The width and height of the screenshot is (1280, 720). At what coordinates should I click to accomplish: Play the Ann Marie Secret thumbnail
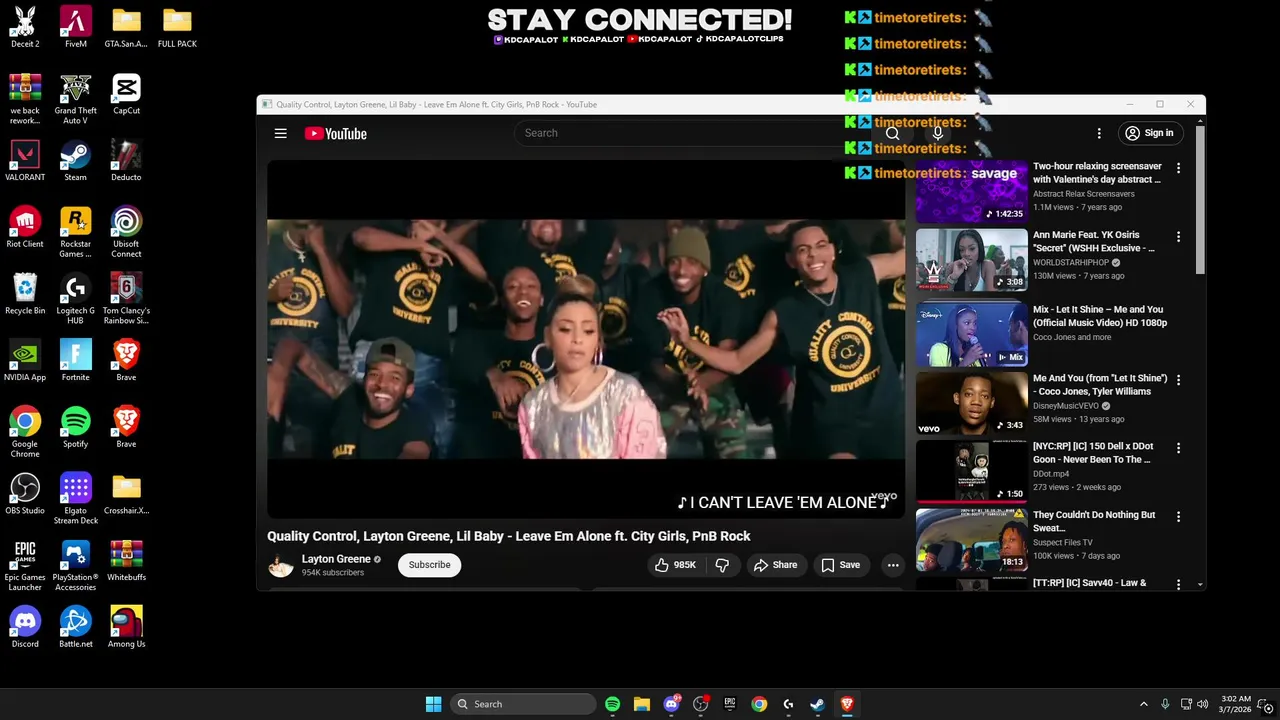[972, 260]
